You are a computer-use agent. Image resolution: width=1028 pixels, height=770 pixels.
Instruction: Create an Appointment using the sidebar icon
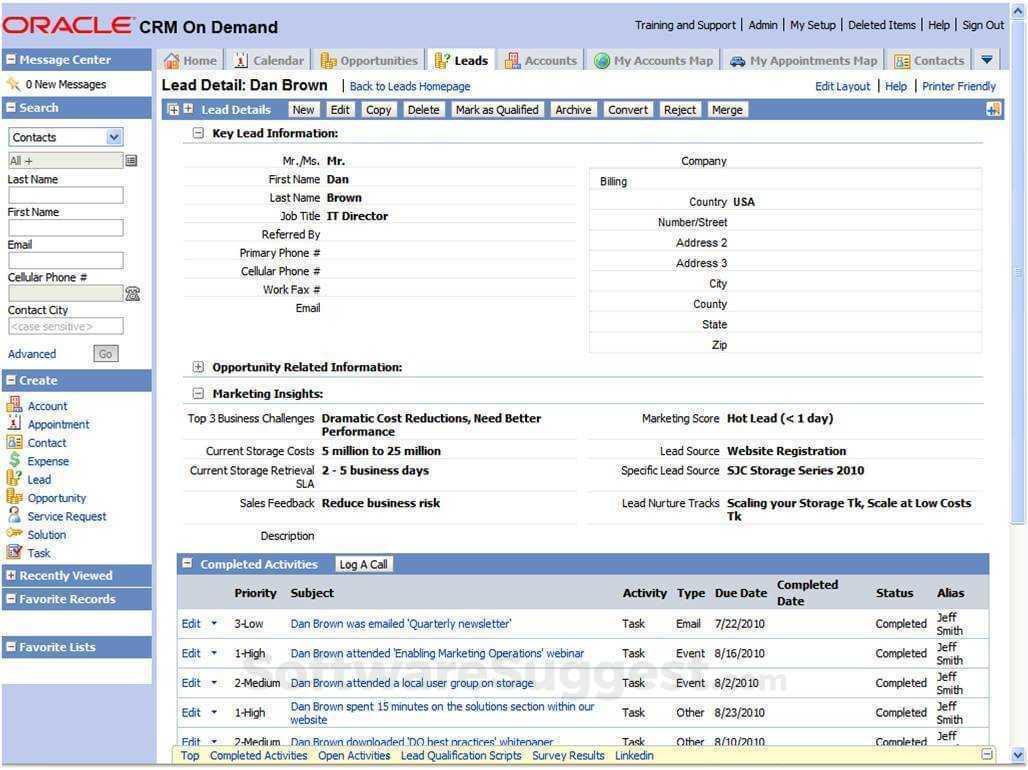click(x=58, y=424)
